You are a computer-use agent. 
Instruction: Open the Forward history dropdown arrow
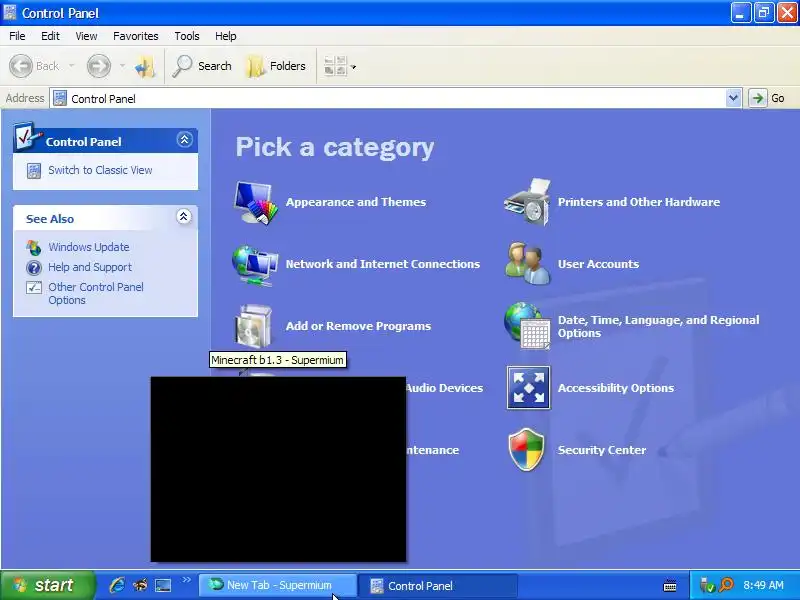[x=122, y=66]
